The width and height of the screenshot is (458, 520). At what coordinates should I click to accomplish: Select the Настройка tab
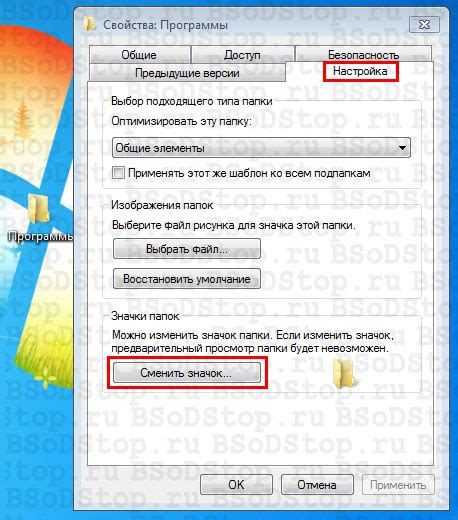pos(360,71)
